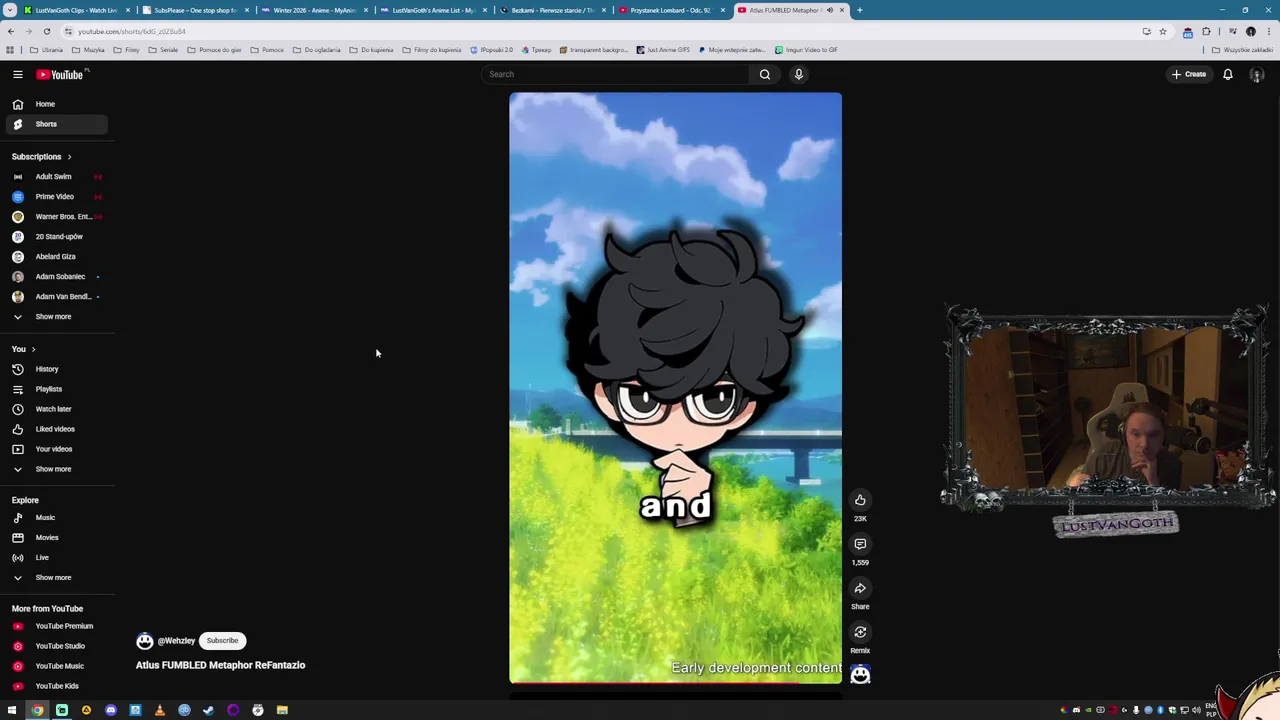
Task: Open the YouTube hamburger guide menu
Action: coord(17,74)
